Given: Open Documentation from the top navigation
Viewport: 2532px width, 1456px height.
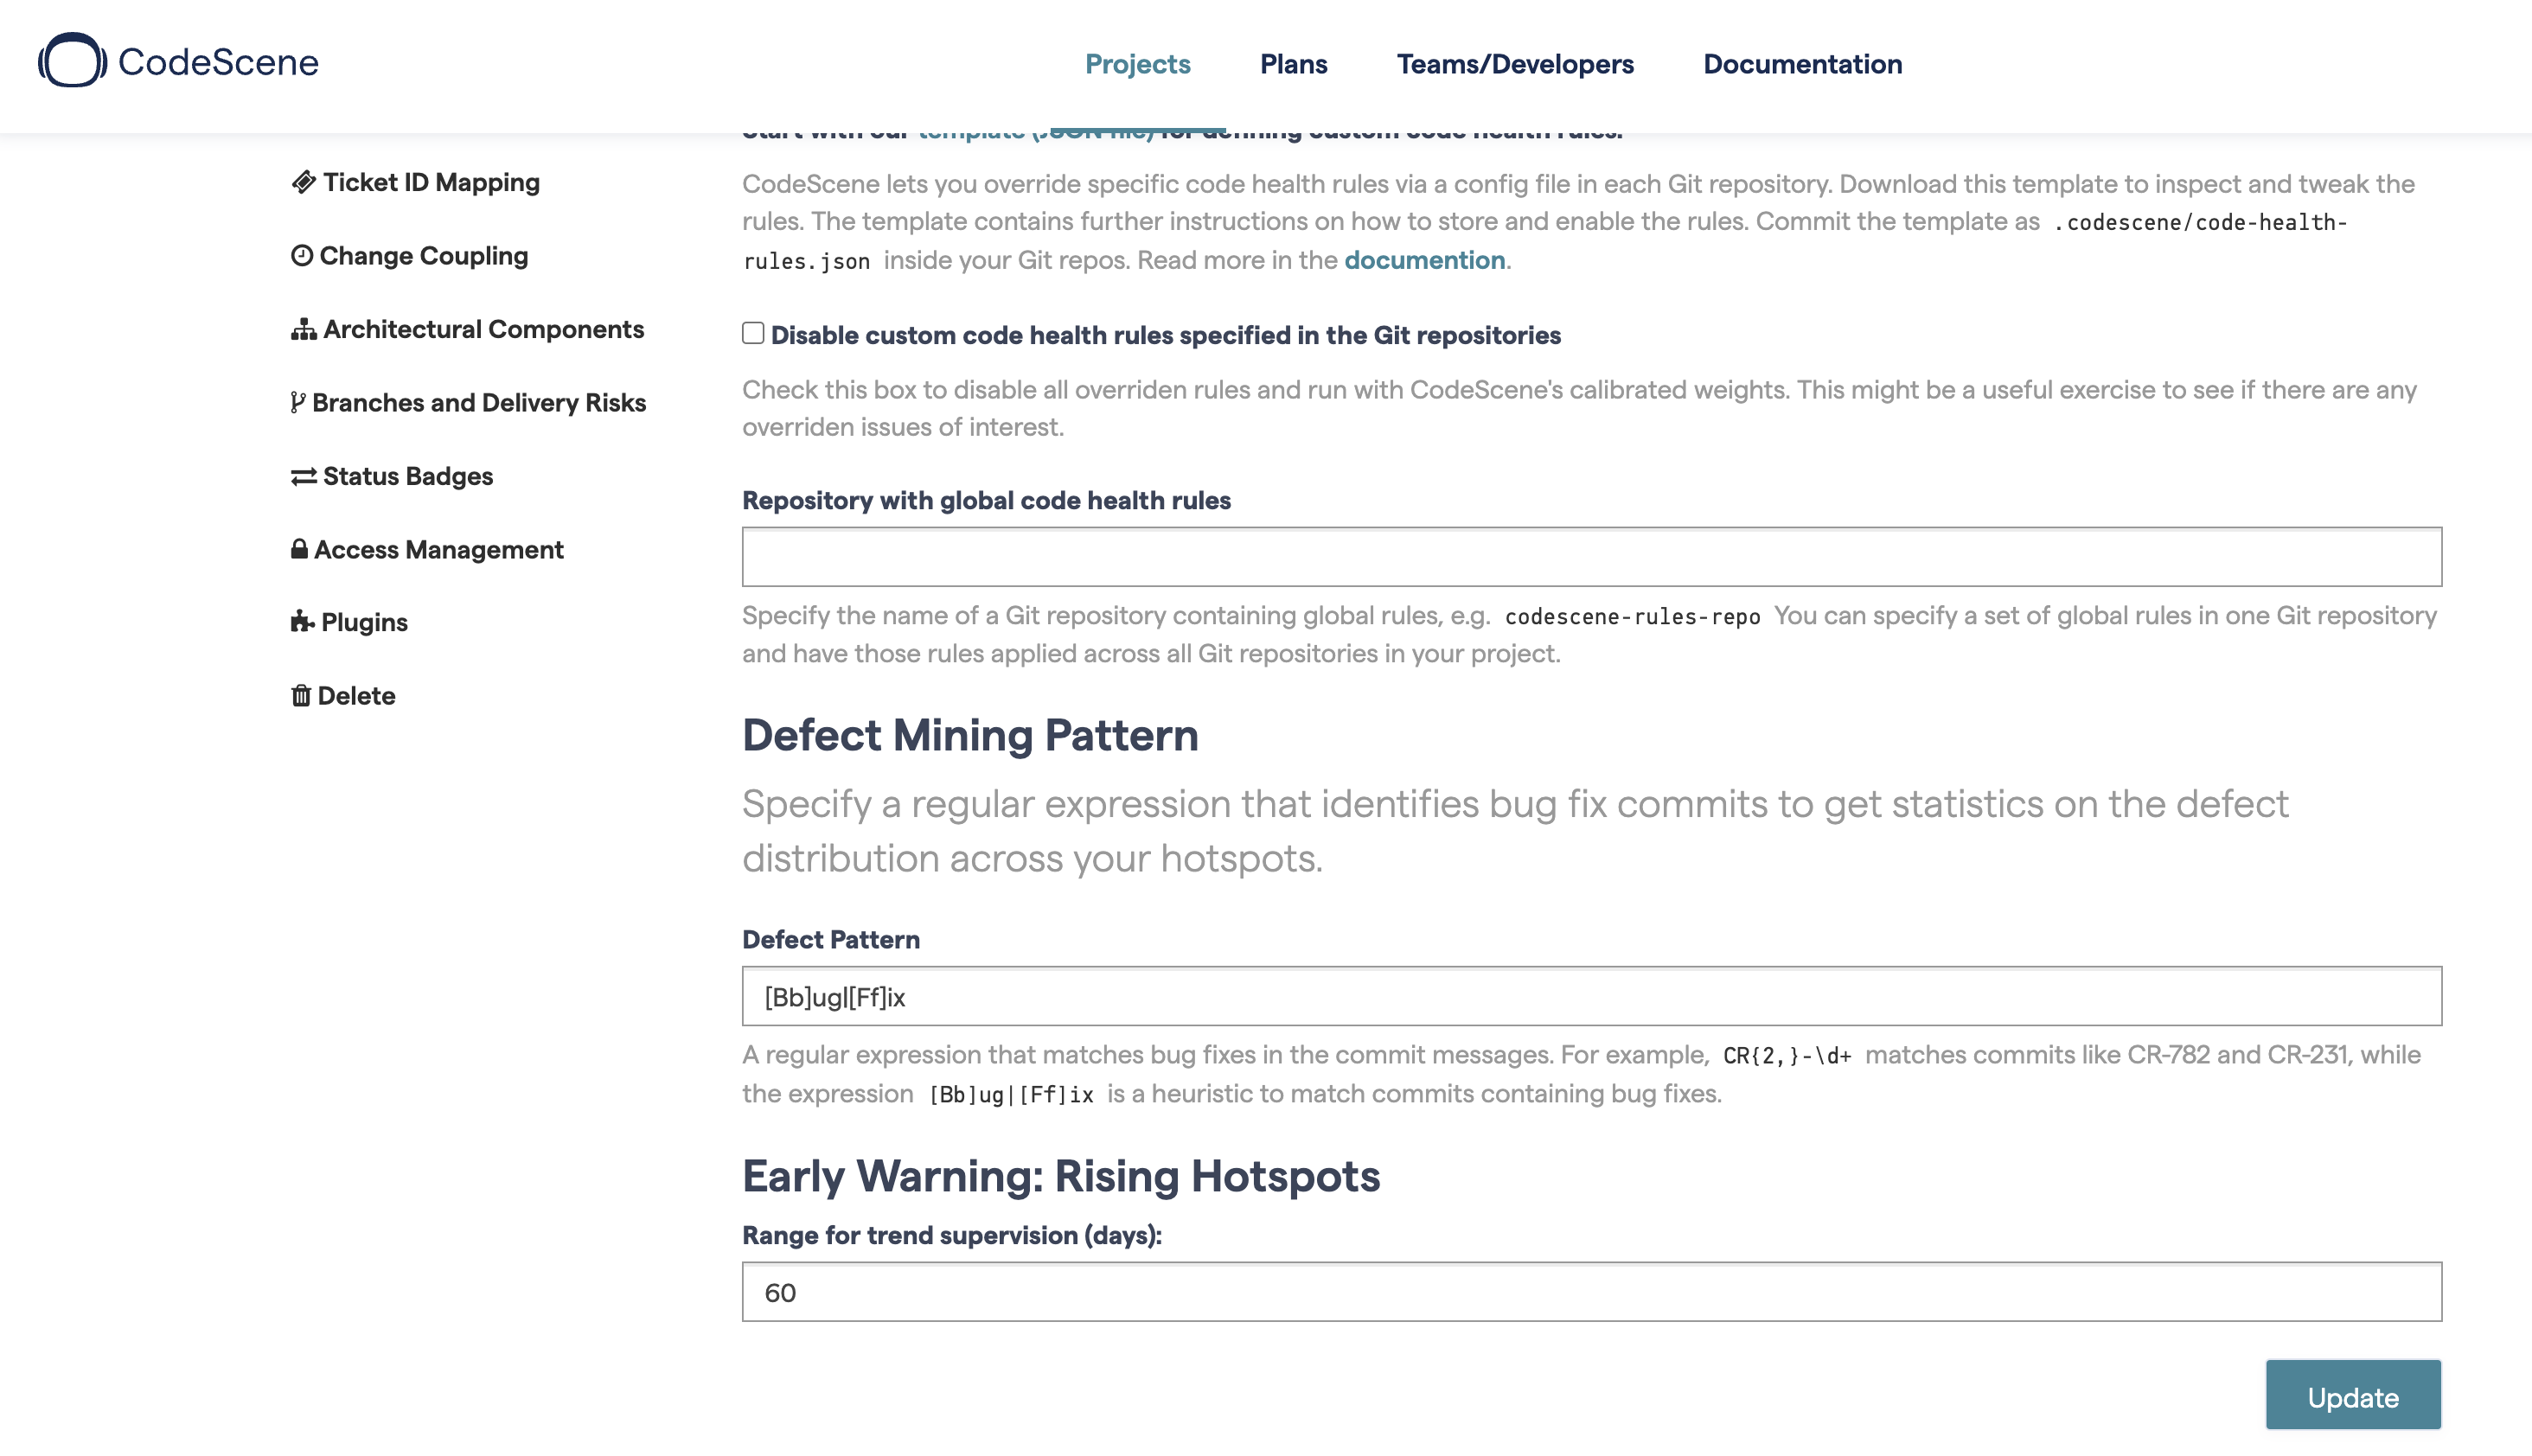Looking at the screenshot, I should [x=1802, y=63].
